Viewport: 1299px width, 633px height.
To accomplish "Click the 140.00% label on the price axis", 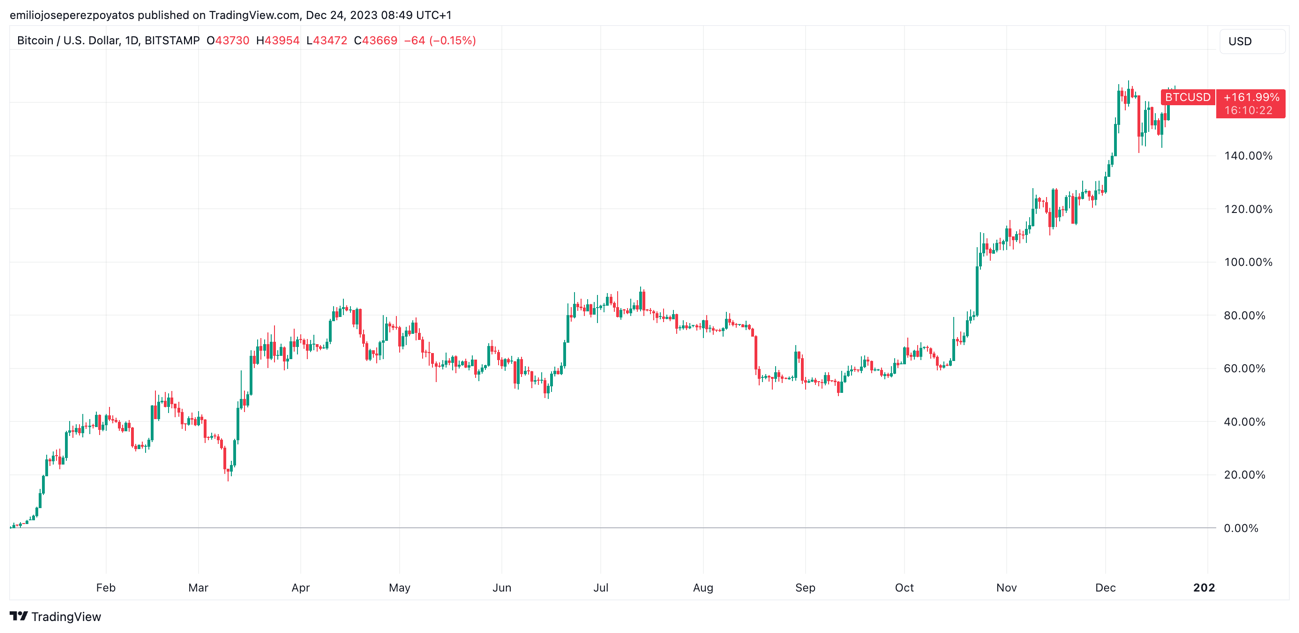I will (x=1247, y=156).
